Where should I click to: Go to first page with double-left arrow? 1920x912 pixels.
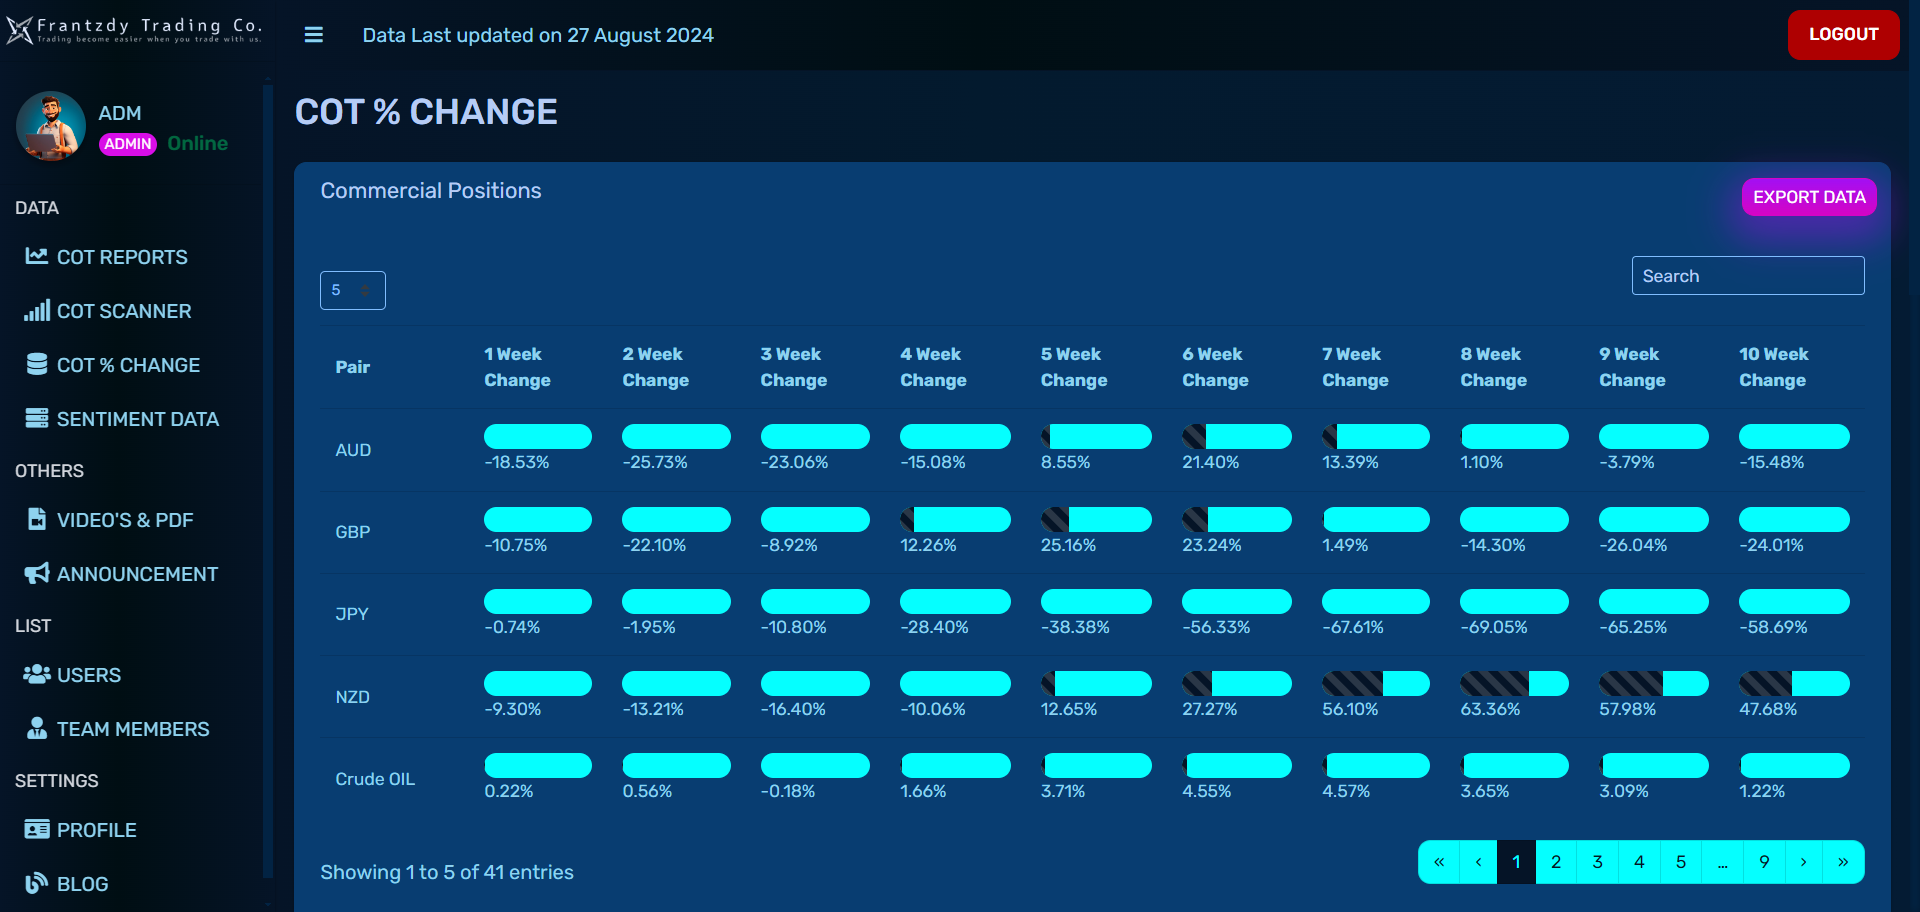coord(1438,862)
